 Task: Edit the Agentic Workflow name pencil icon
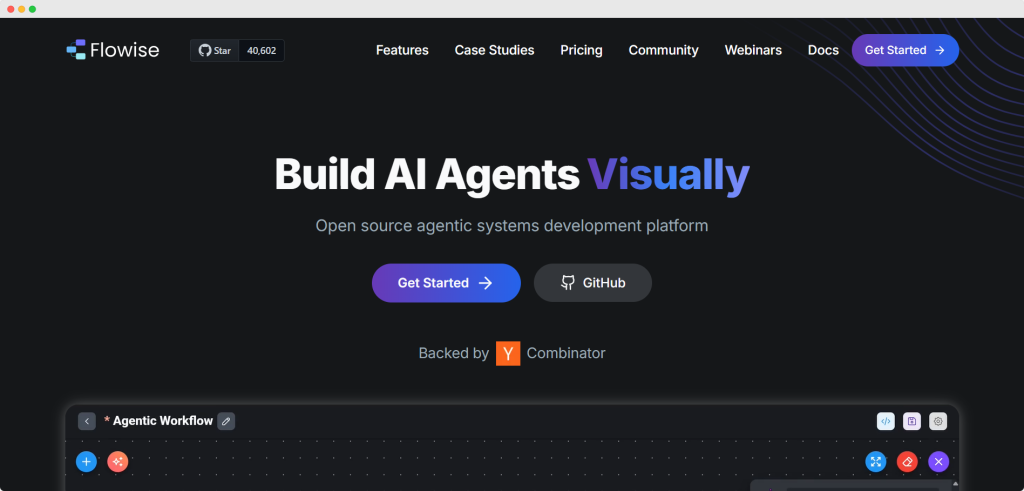click(x=226, y=421)
